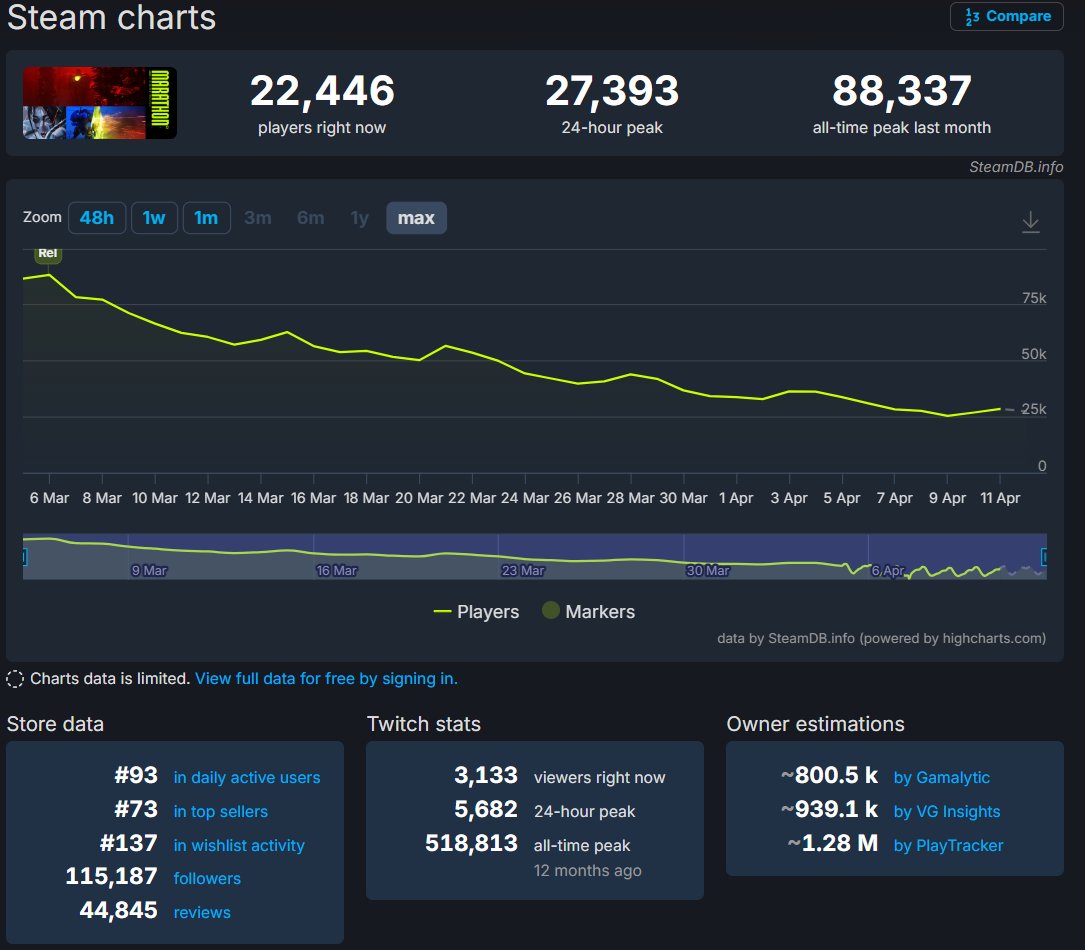
Task: Click the 12 months ago text
Action: (587, 870)
